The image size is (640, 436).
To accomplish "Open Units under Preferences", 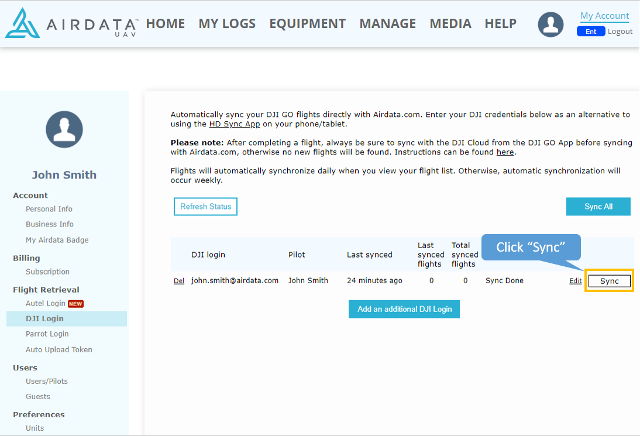I will click(x=35, y=428).
